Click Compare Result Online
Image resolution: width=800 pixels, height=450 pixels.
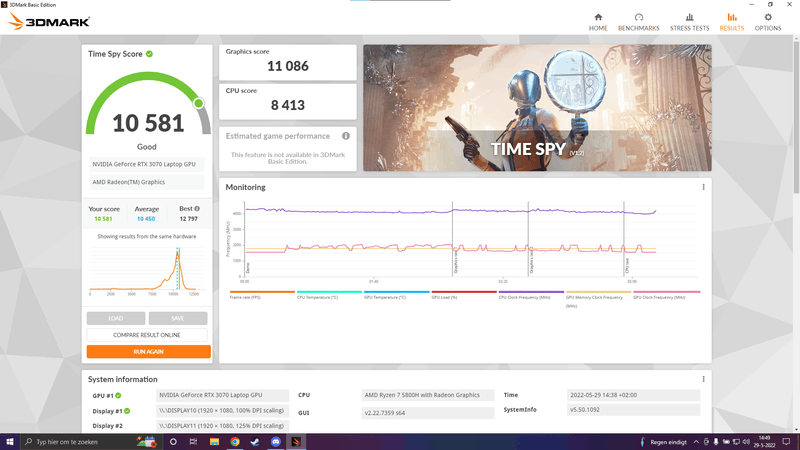147,335
